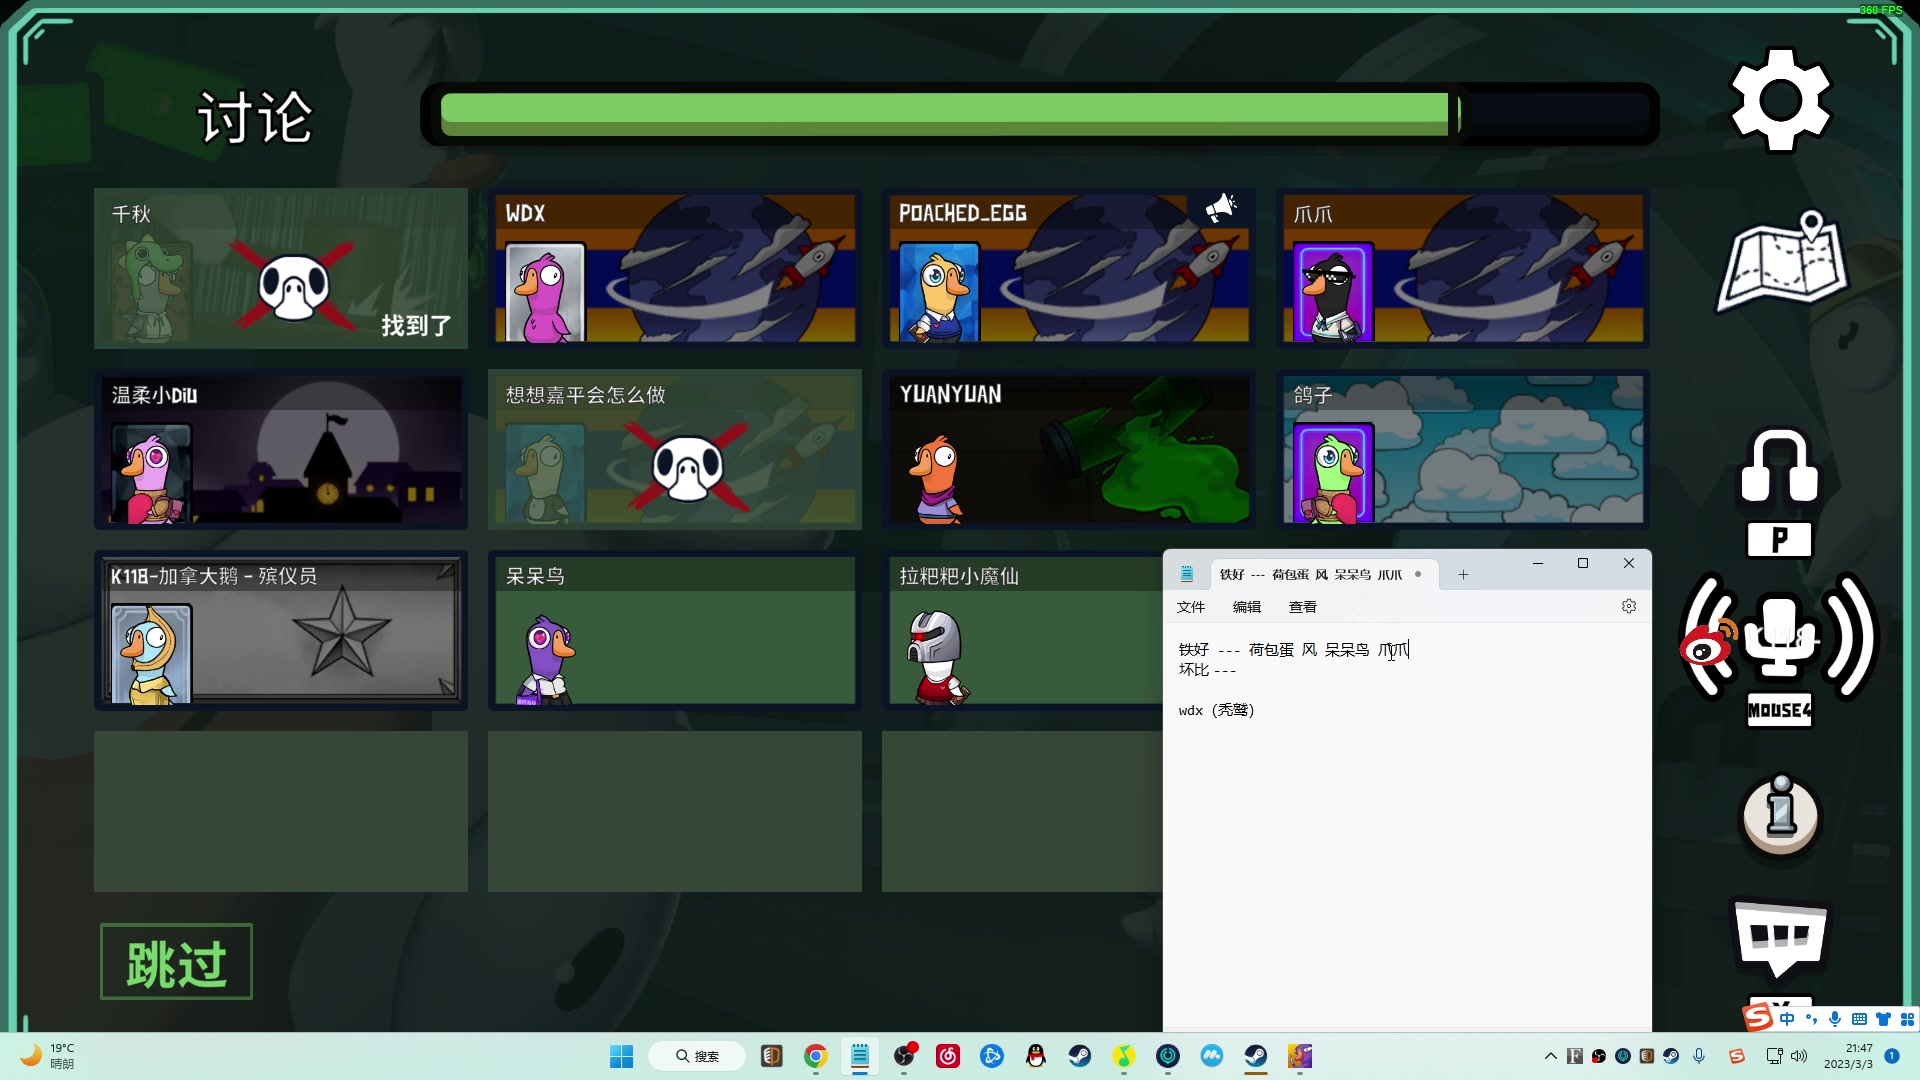The width and height of the screenshot is (1920, 1080).
Task: Toggle the headphones deafen icon
Action: [x=1779, y=466]
